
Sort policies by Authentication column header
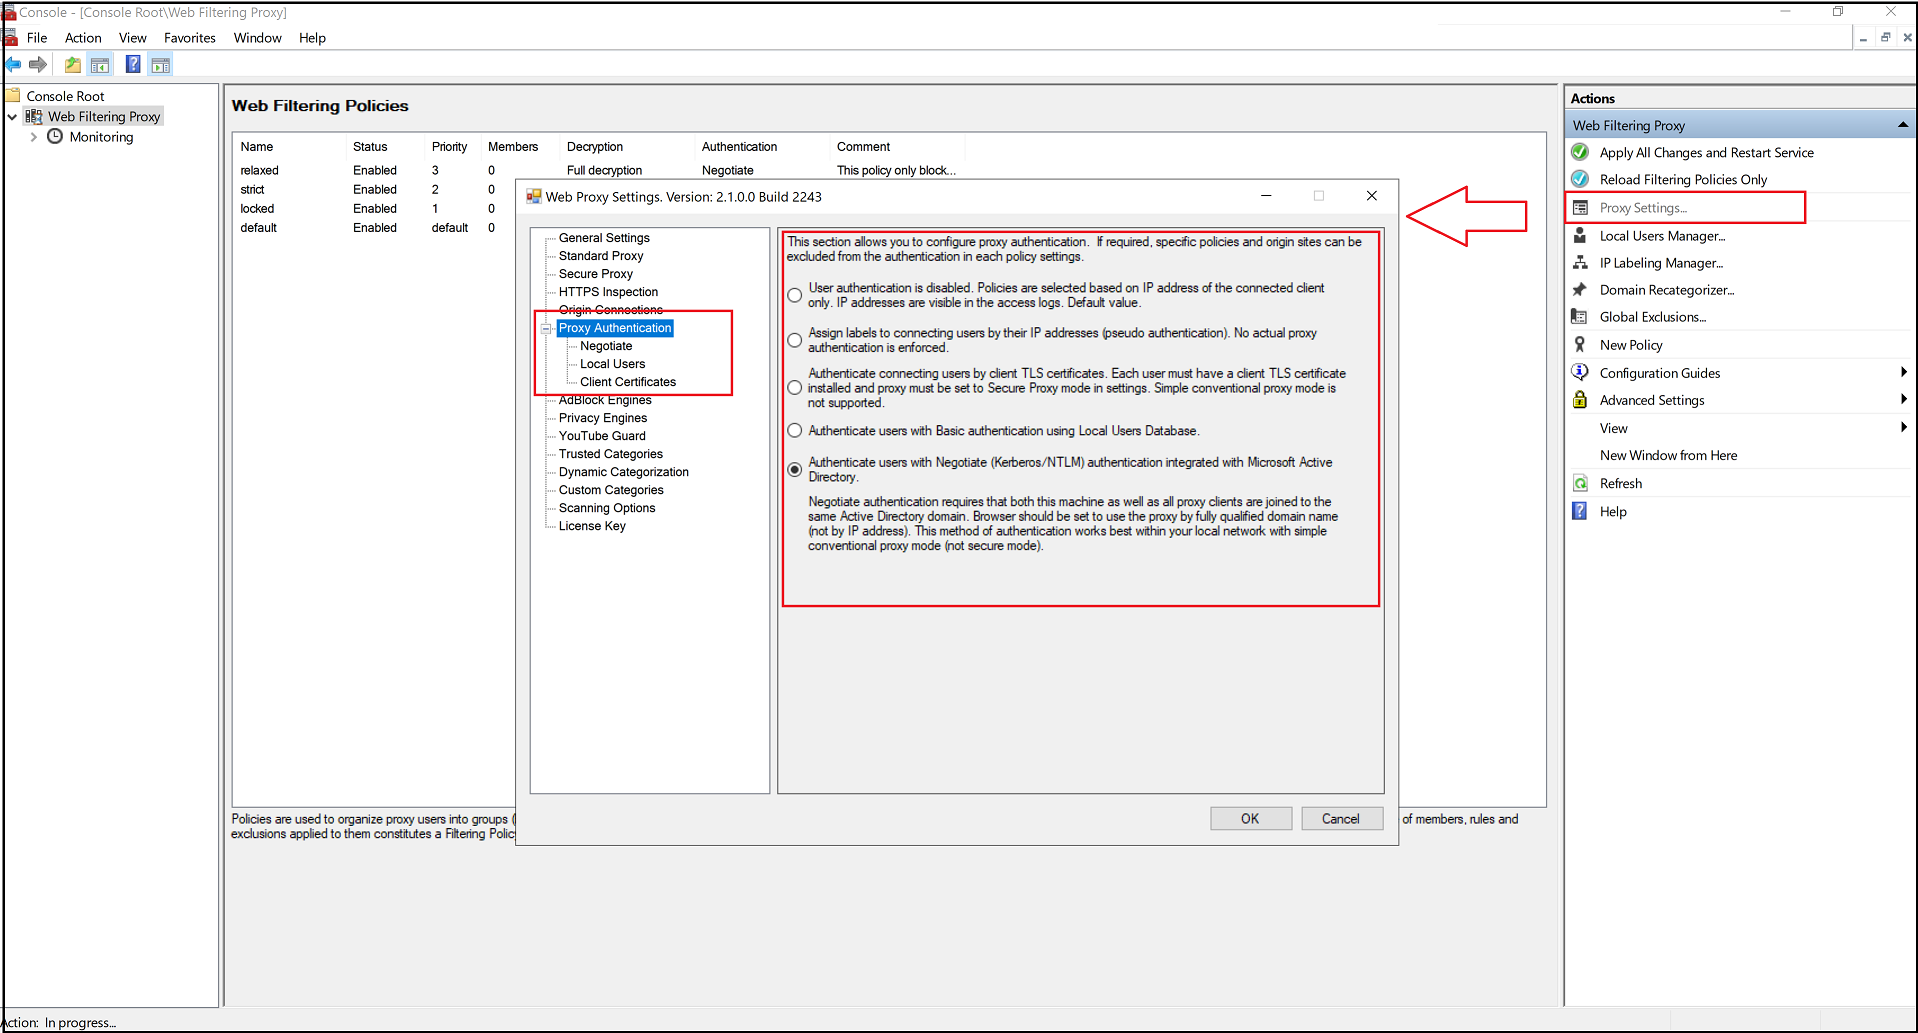[739, 147]
